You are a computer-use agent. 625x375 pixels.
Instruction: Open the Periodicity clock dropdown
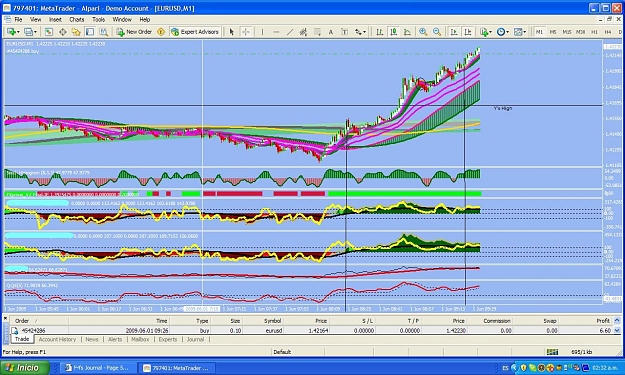(x=502, y=32)
